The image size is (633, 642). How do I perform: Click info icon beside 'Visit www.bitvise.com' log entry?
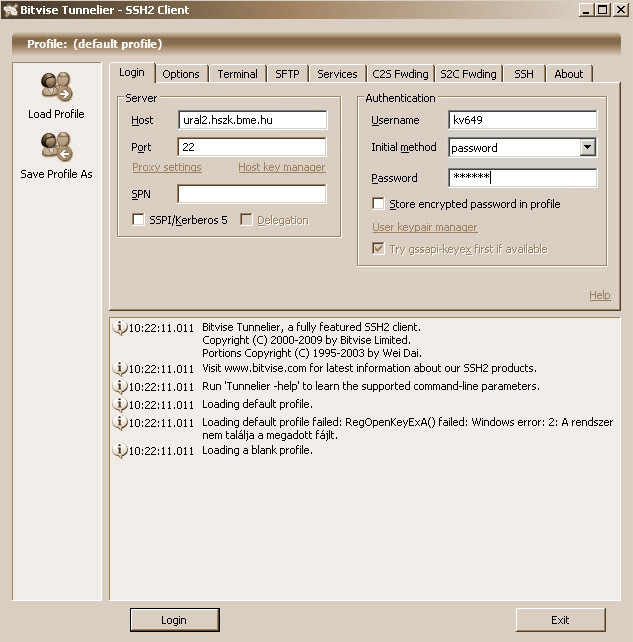[x=120, y=368]
